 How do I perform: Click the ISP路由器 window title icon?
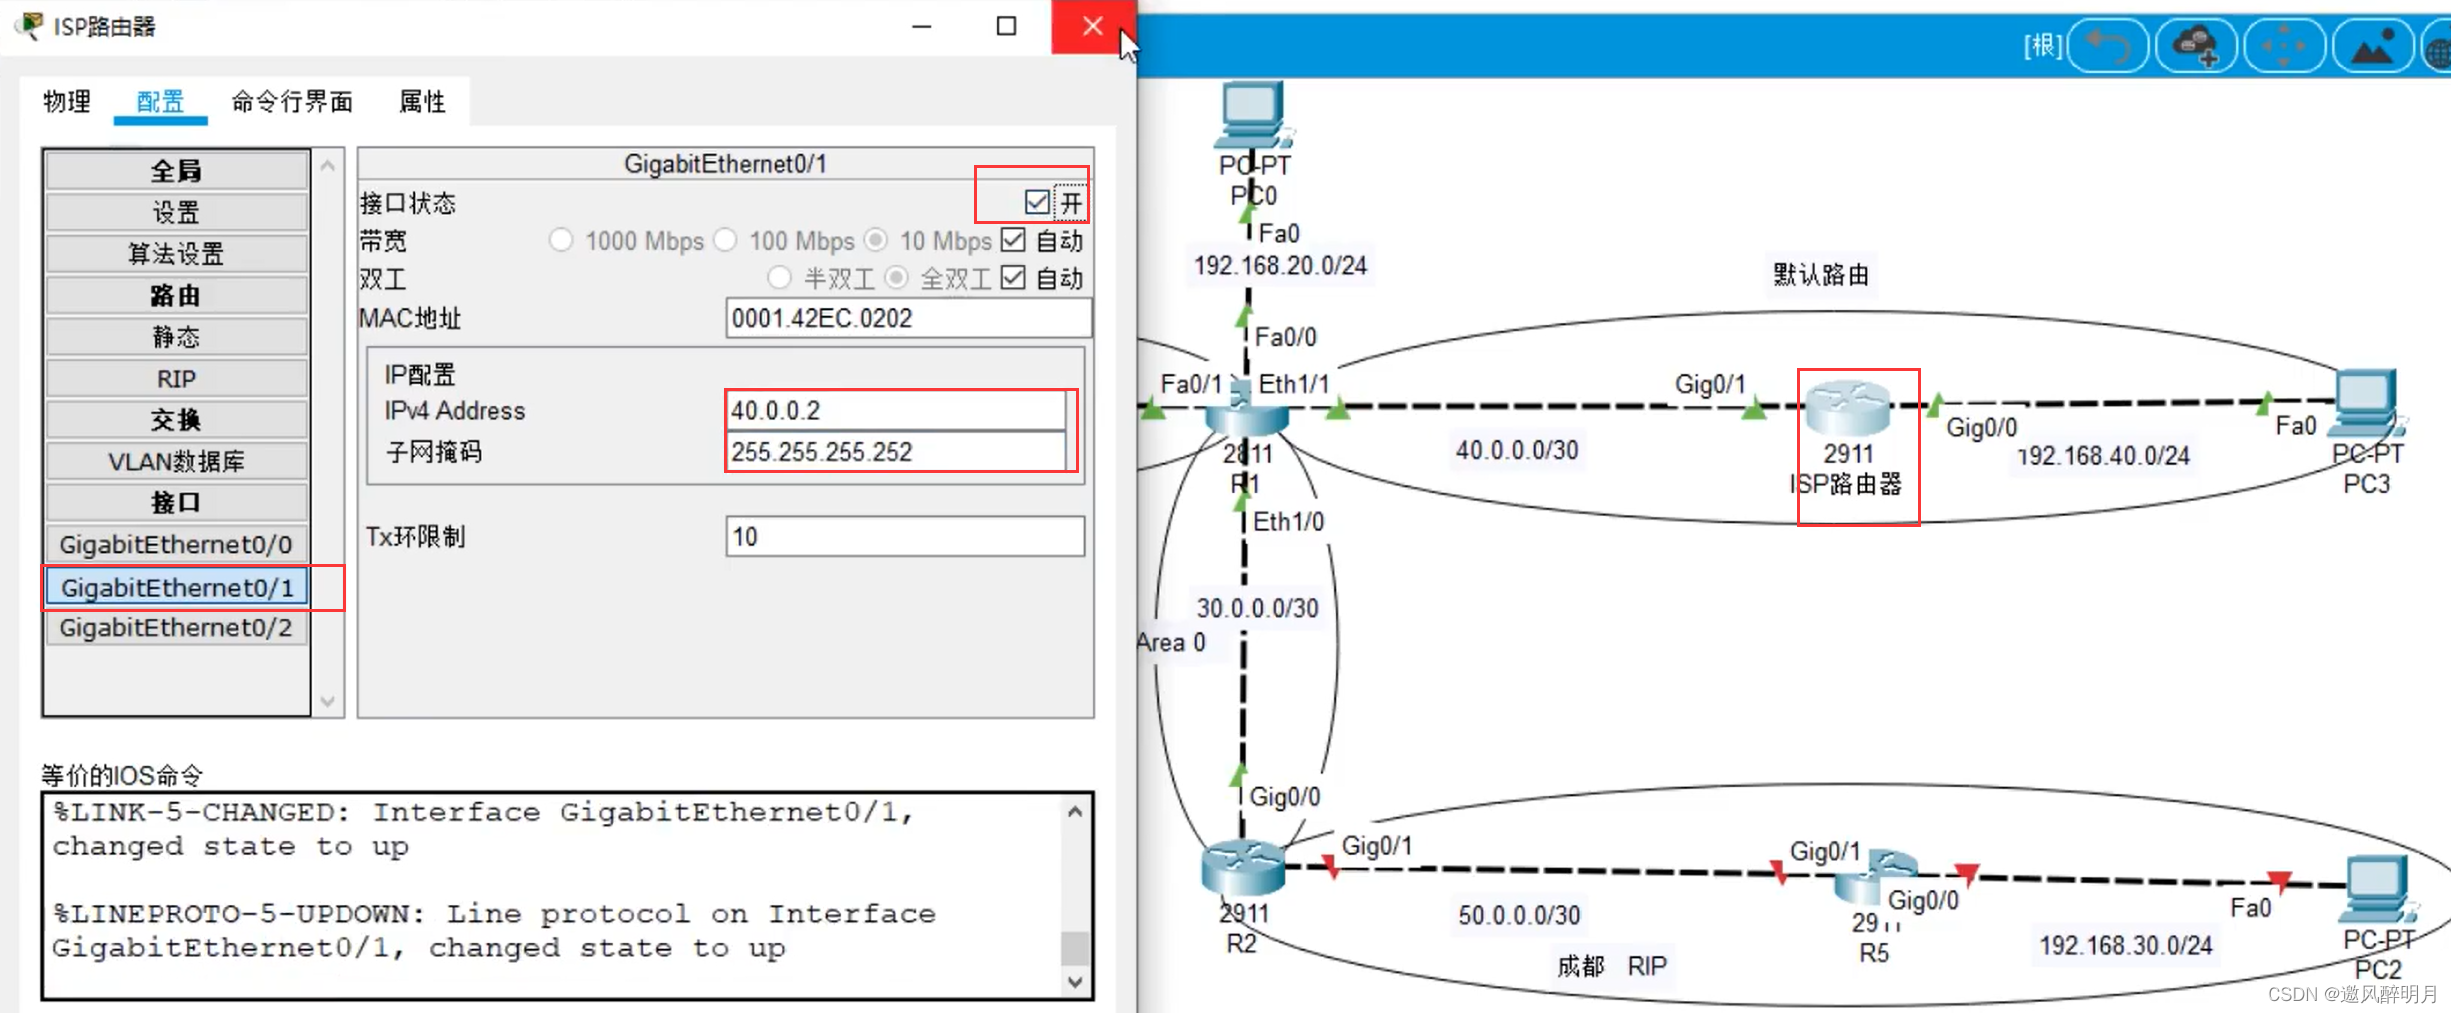(30, 25)
